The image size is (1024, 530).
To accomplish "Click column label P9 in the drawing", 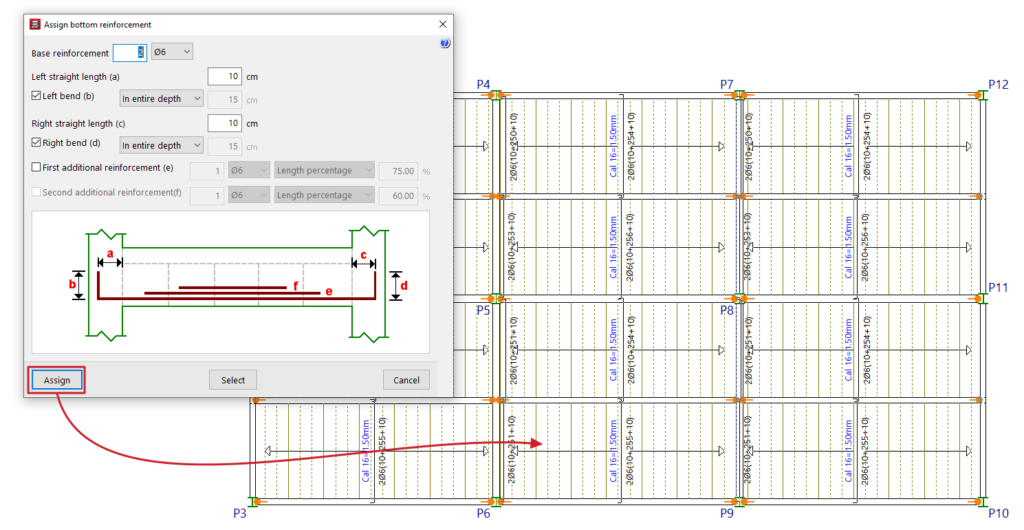I will coord(727,514).
